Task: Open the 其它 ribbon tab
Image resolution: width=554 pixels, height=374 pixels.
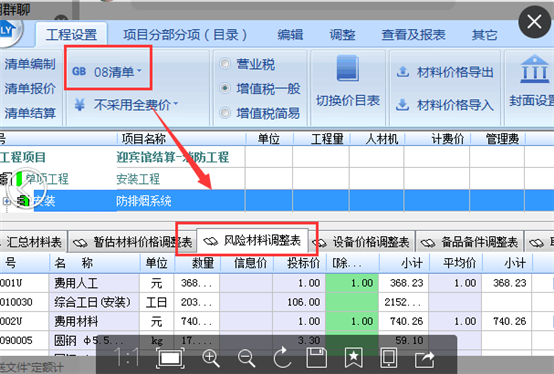Action: 484,35
